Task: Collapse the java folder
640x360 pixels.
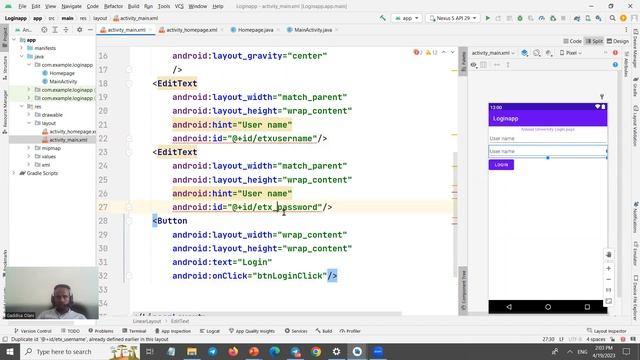Action: (22, 56)
